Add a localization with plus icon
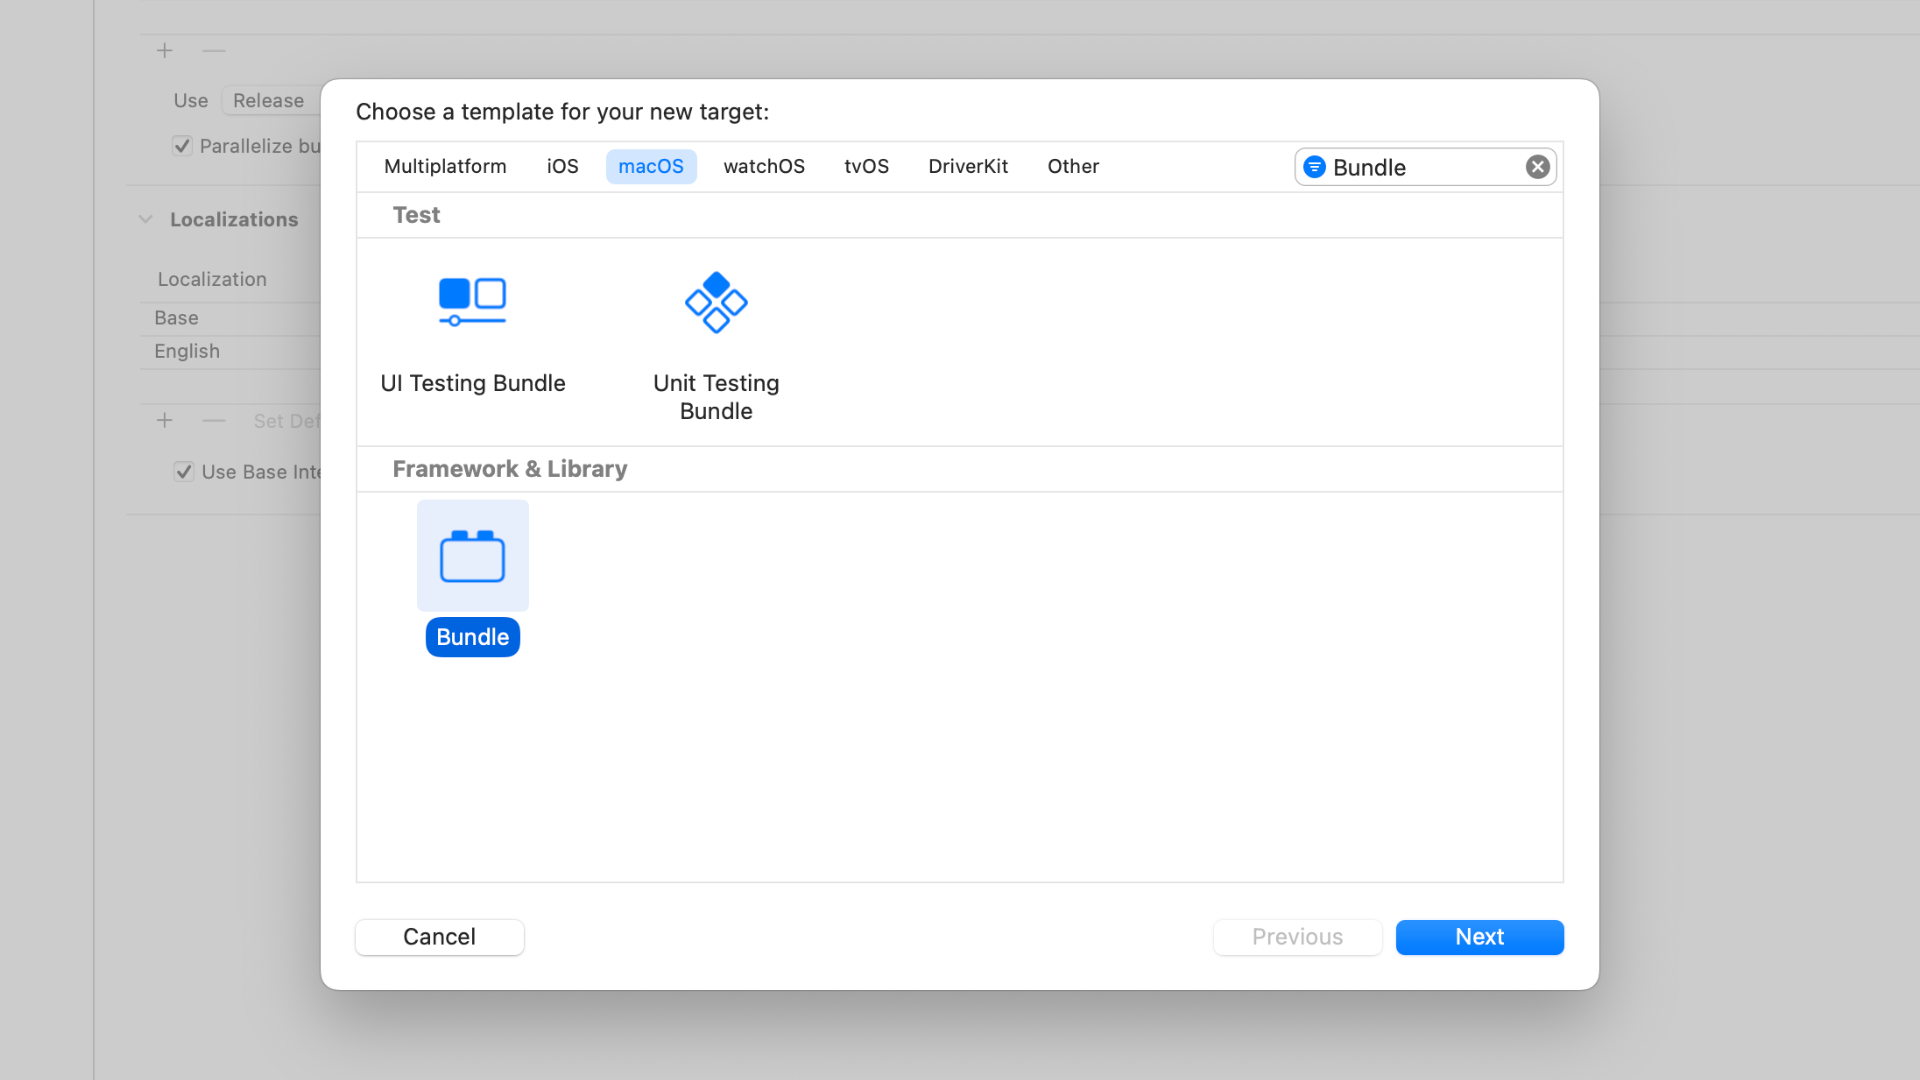 165,421
